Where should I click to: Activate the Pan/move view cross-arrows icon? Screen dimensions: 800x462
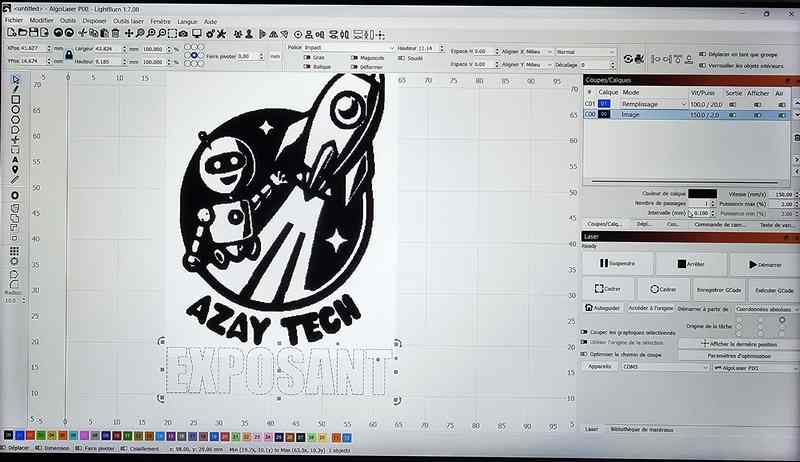[x=129, y=33]
